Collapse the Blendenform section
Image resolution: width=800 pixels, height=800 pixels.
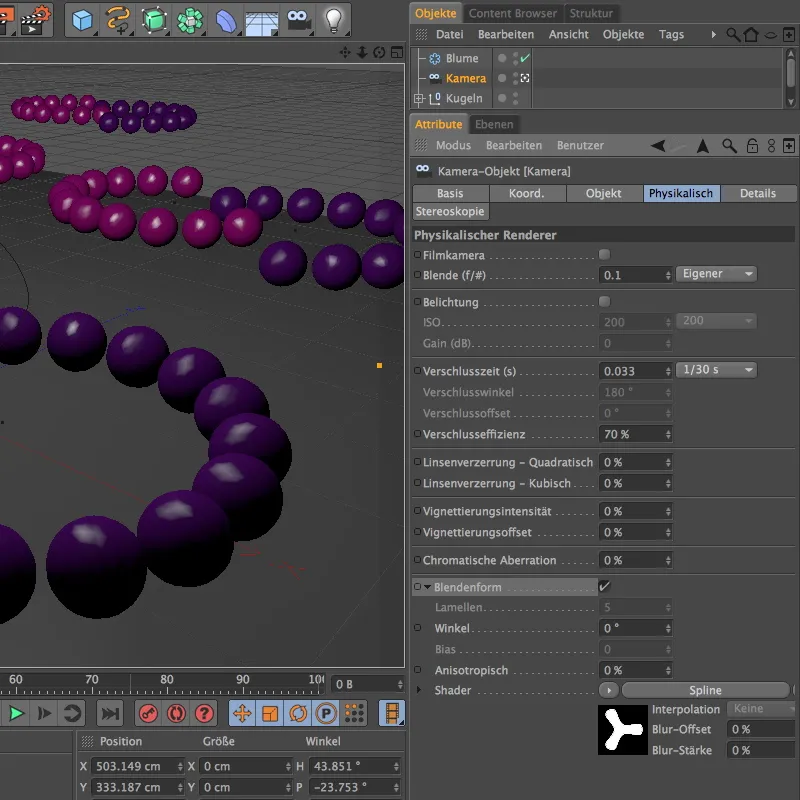[428, 587]
